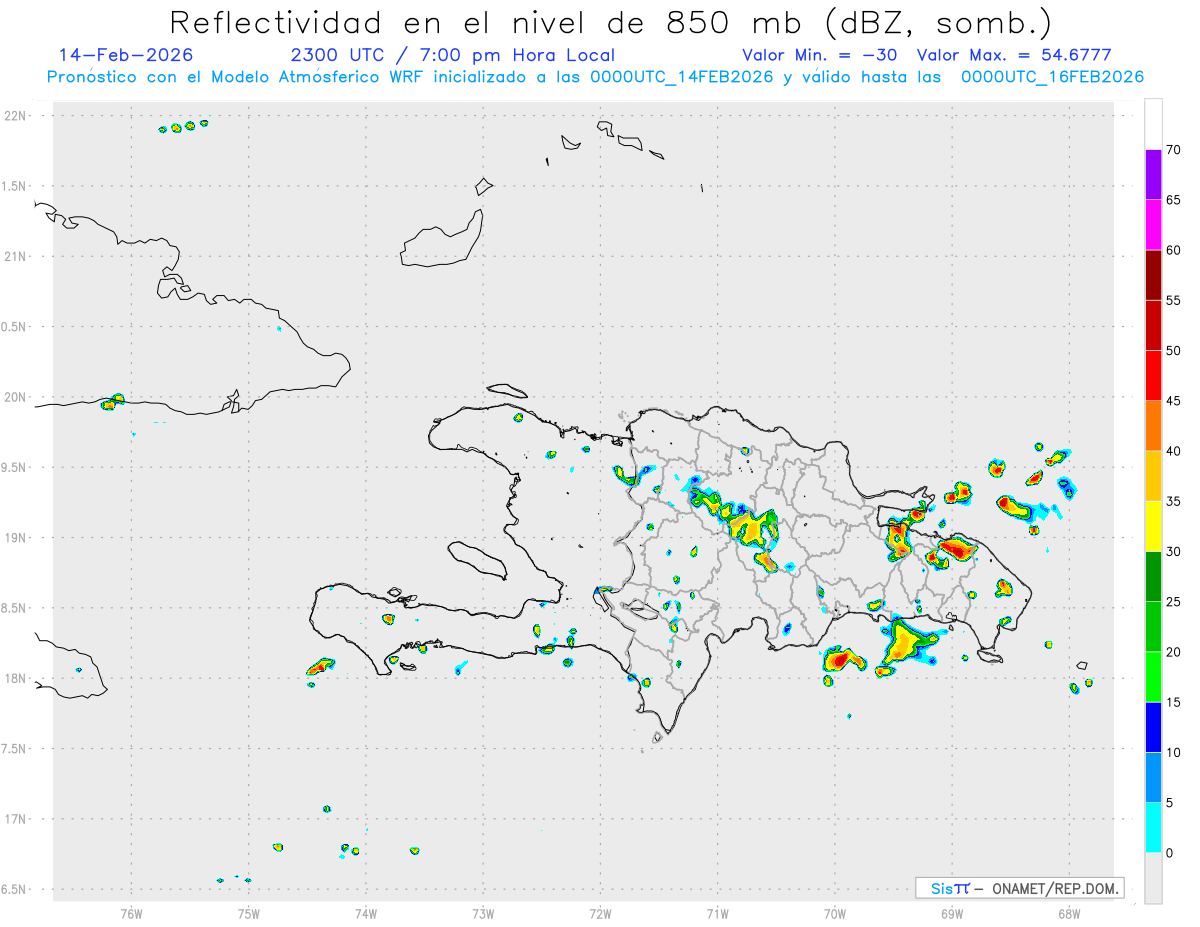The width and height of the screenshot is (1200, 927).
Task: Click the longitude axis label '74W'
Action: click(366, 914)
